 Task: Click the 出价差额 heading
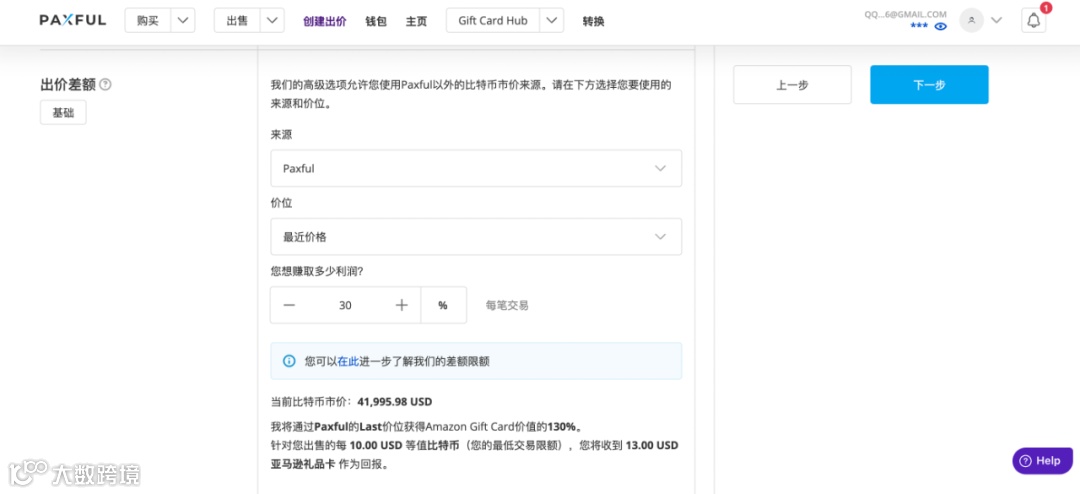(68, 85)
